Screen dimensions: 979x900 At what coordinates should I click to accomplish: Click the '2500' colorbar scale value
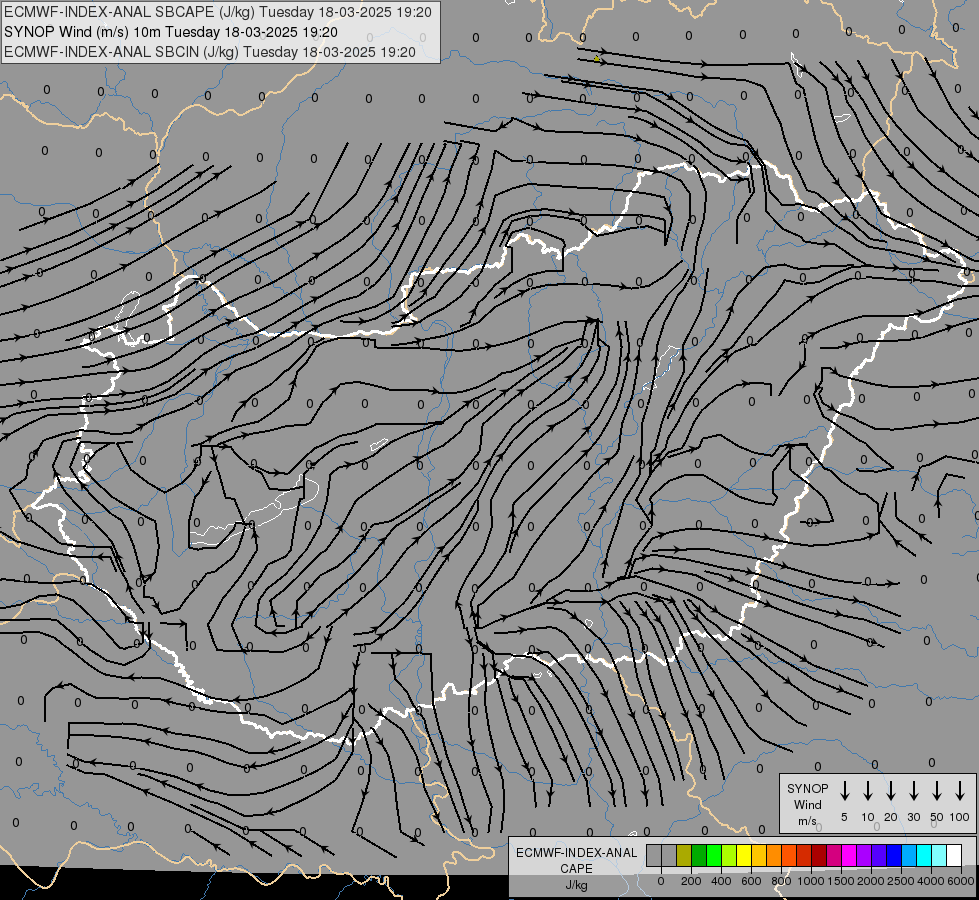pyautogui.click(x=901, y=881)
